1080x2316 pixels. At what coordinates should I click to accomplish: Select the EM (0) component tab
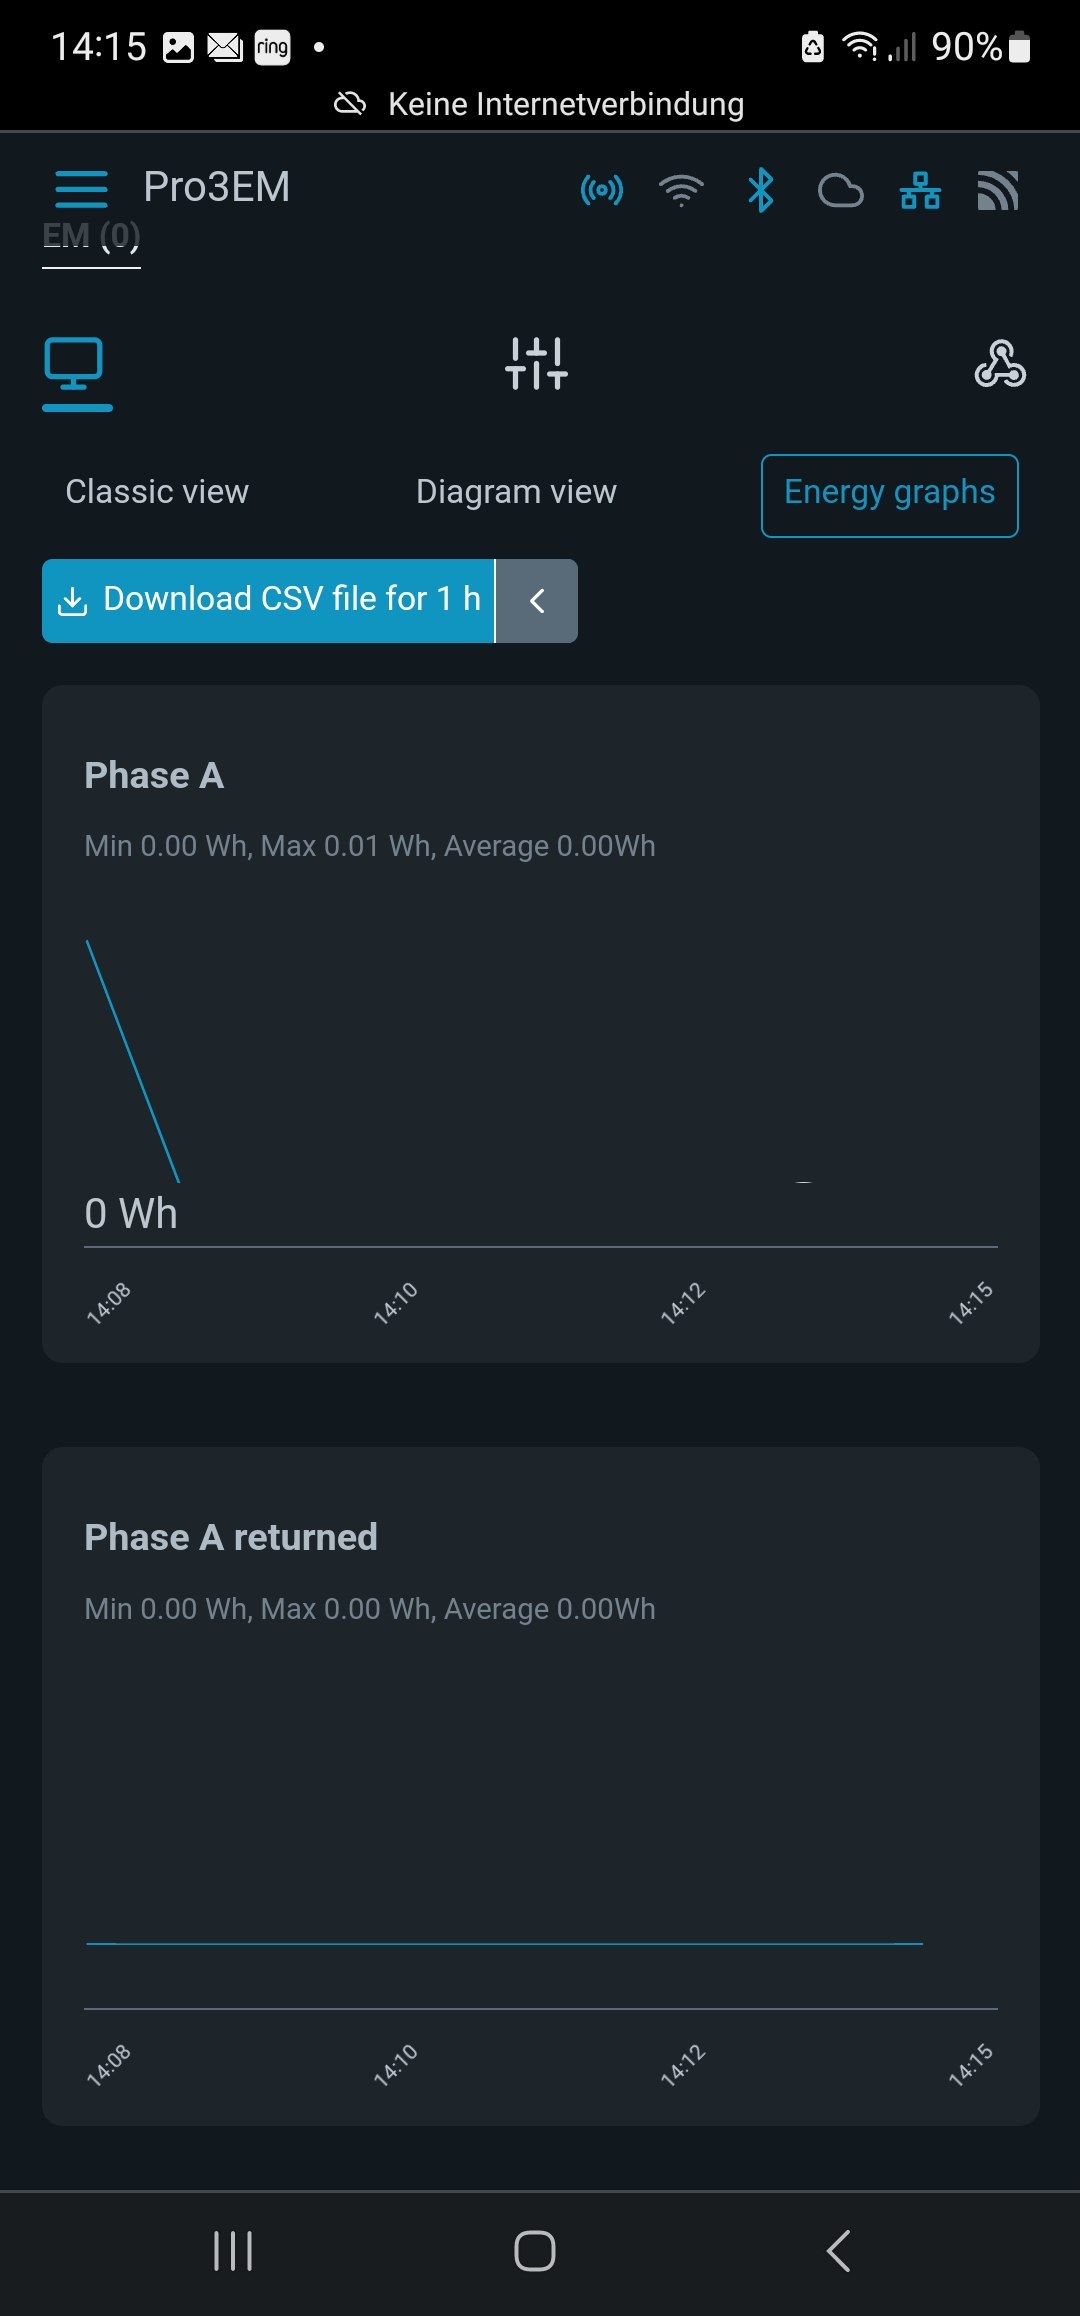coord(91,238)
